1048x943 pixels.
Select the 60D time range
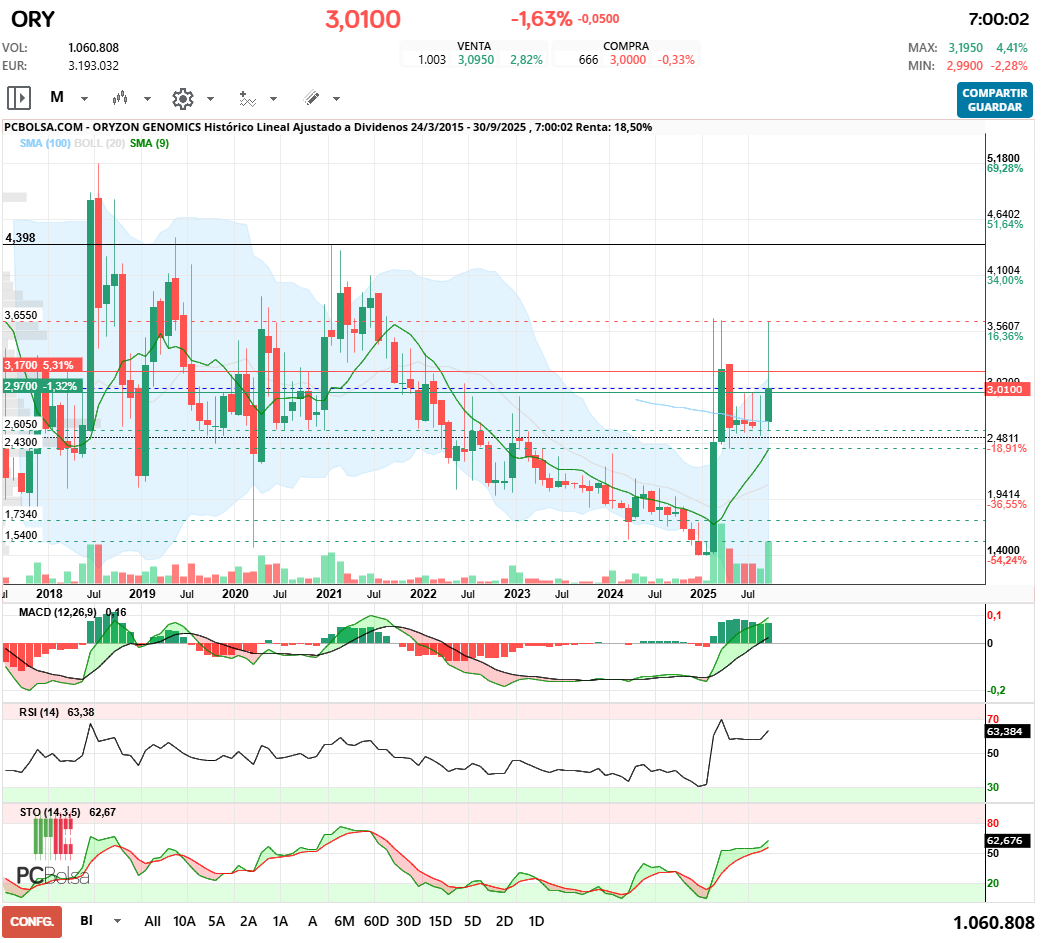[376, 921]
